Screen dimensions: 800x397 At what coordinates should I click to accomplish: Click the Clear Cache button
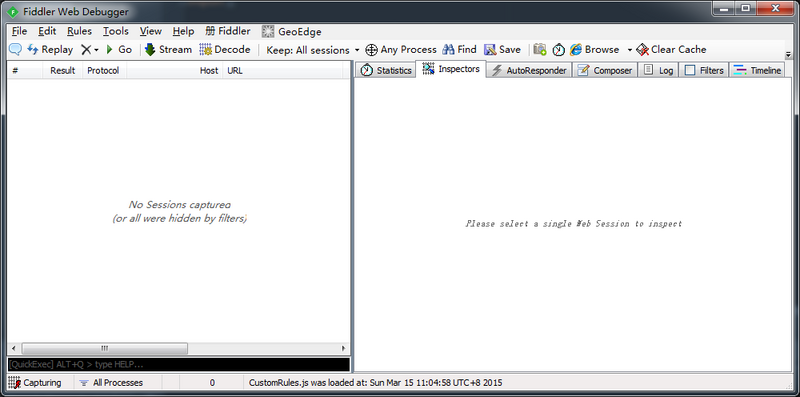click(x=671, y=49)
